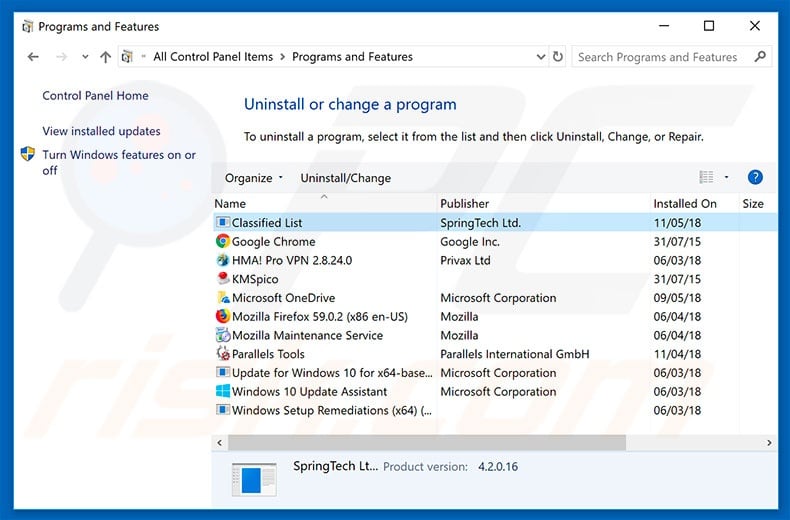This screenshot has height=520, width=790.
Task: Select Google Chrome program name
Action: (x=274, y=241)
